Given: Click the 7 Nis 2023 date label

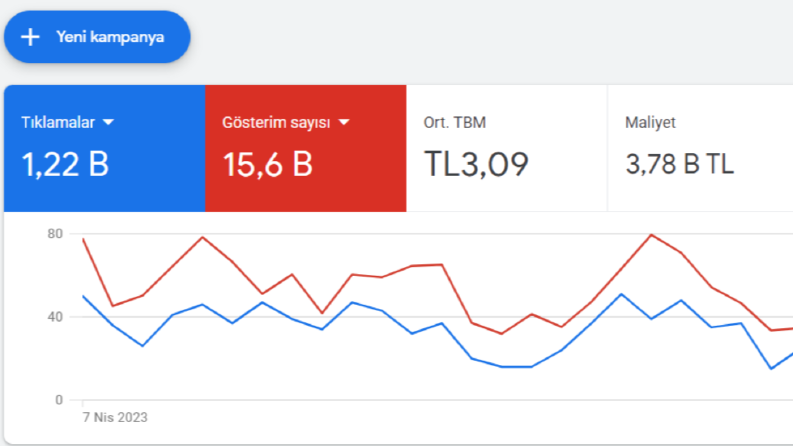Looking at the screenshot, I should (x=115, y=417).
